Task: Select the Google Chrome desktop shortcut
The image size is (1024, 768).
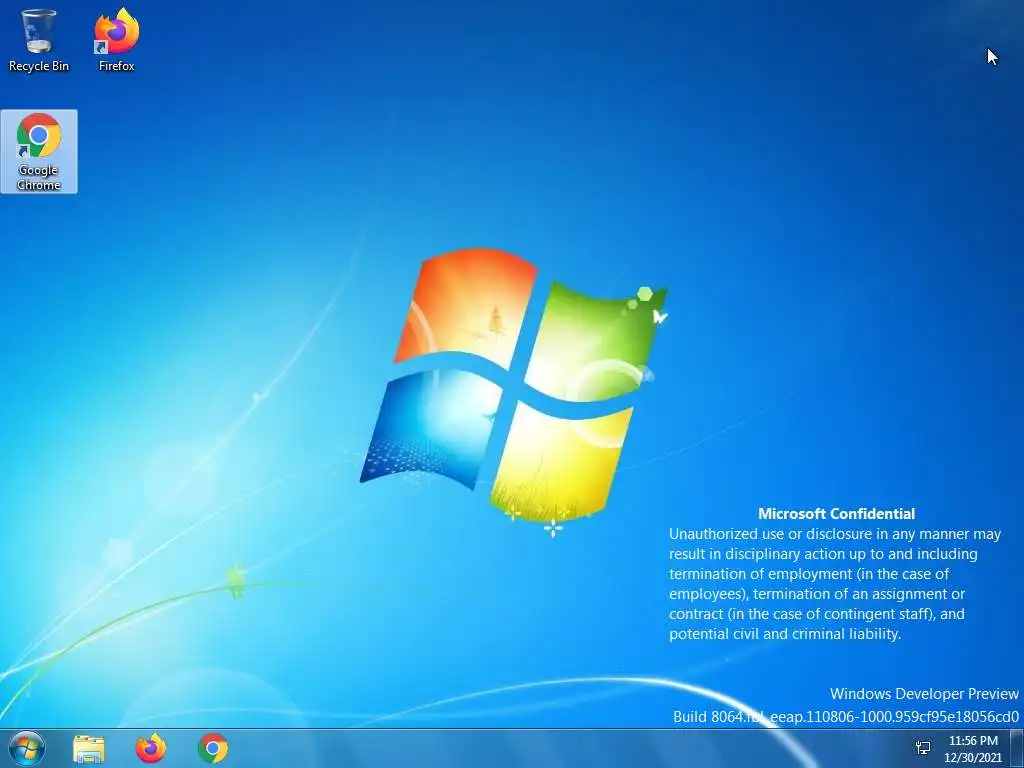Action: (39, 152)
